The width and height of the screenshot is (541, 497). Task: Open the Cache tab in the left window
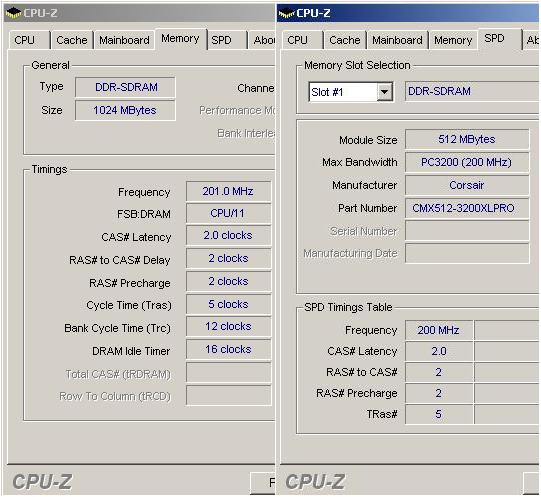72,40
